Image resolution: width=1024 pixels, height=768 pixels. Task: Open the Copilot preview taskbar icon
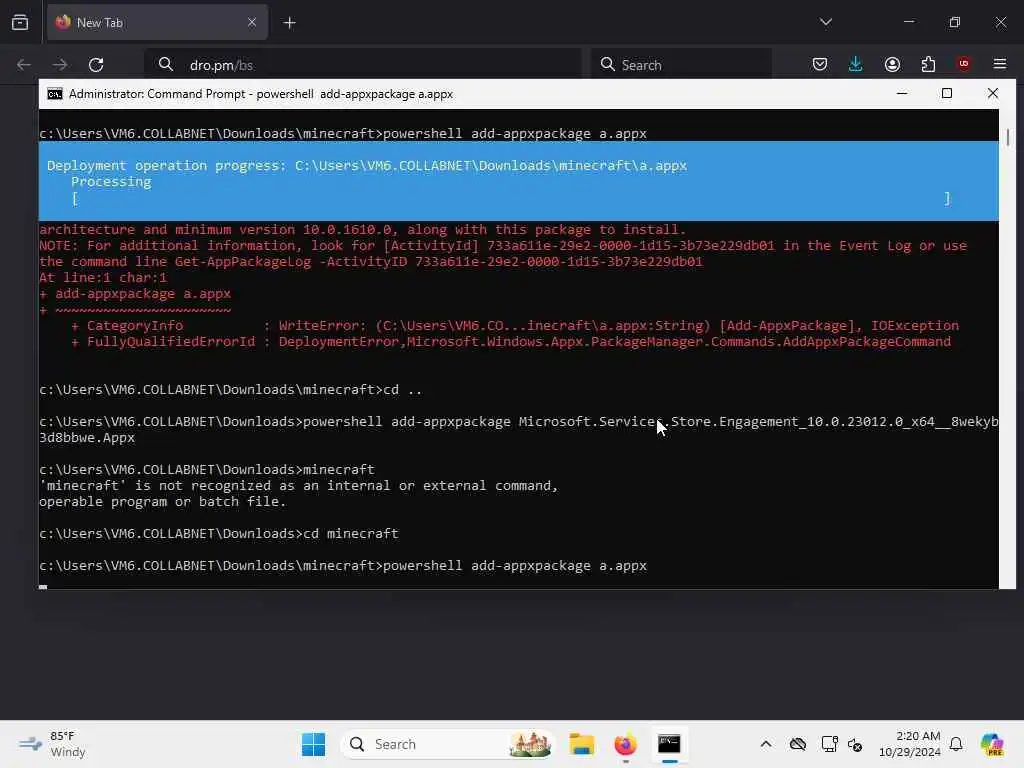992,744
